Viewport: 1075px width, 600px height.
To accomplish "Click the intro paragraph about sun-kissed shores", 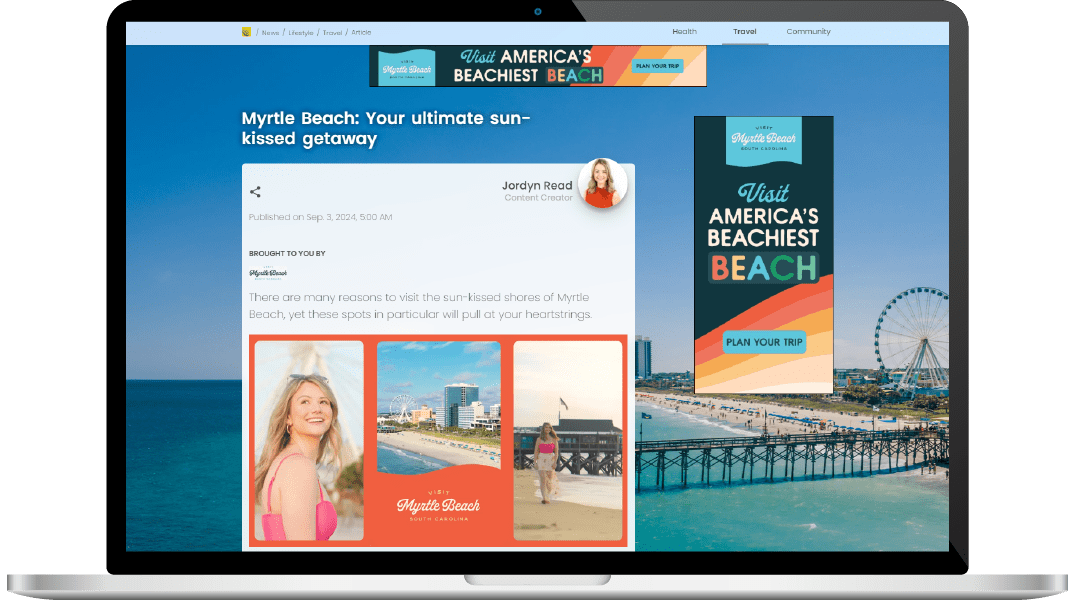I will click(x=420, y=306).
